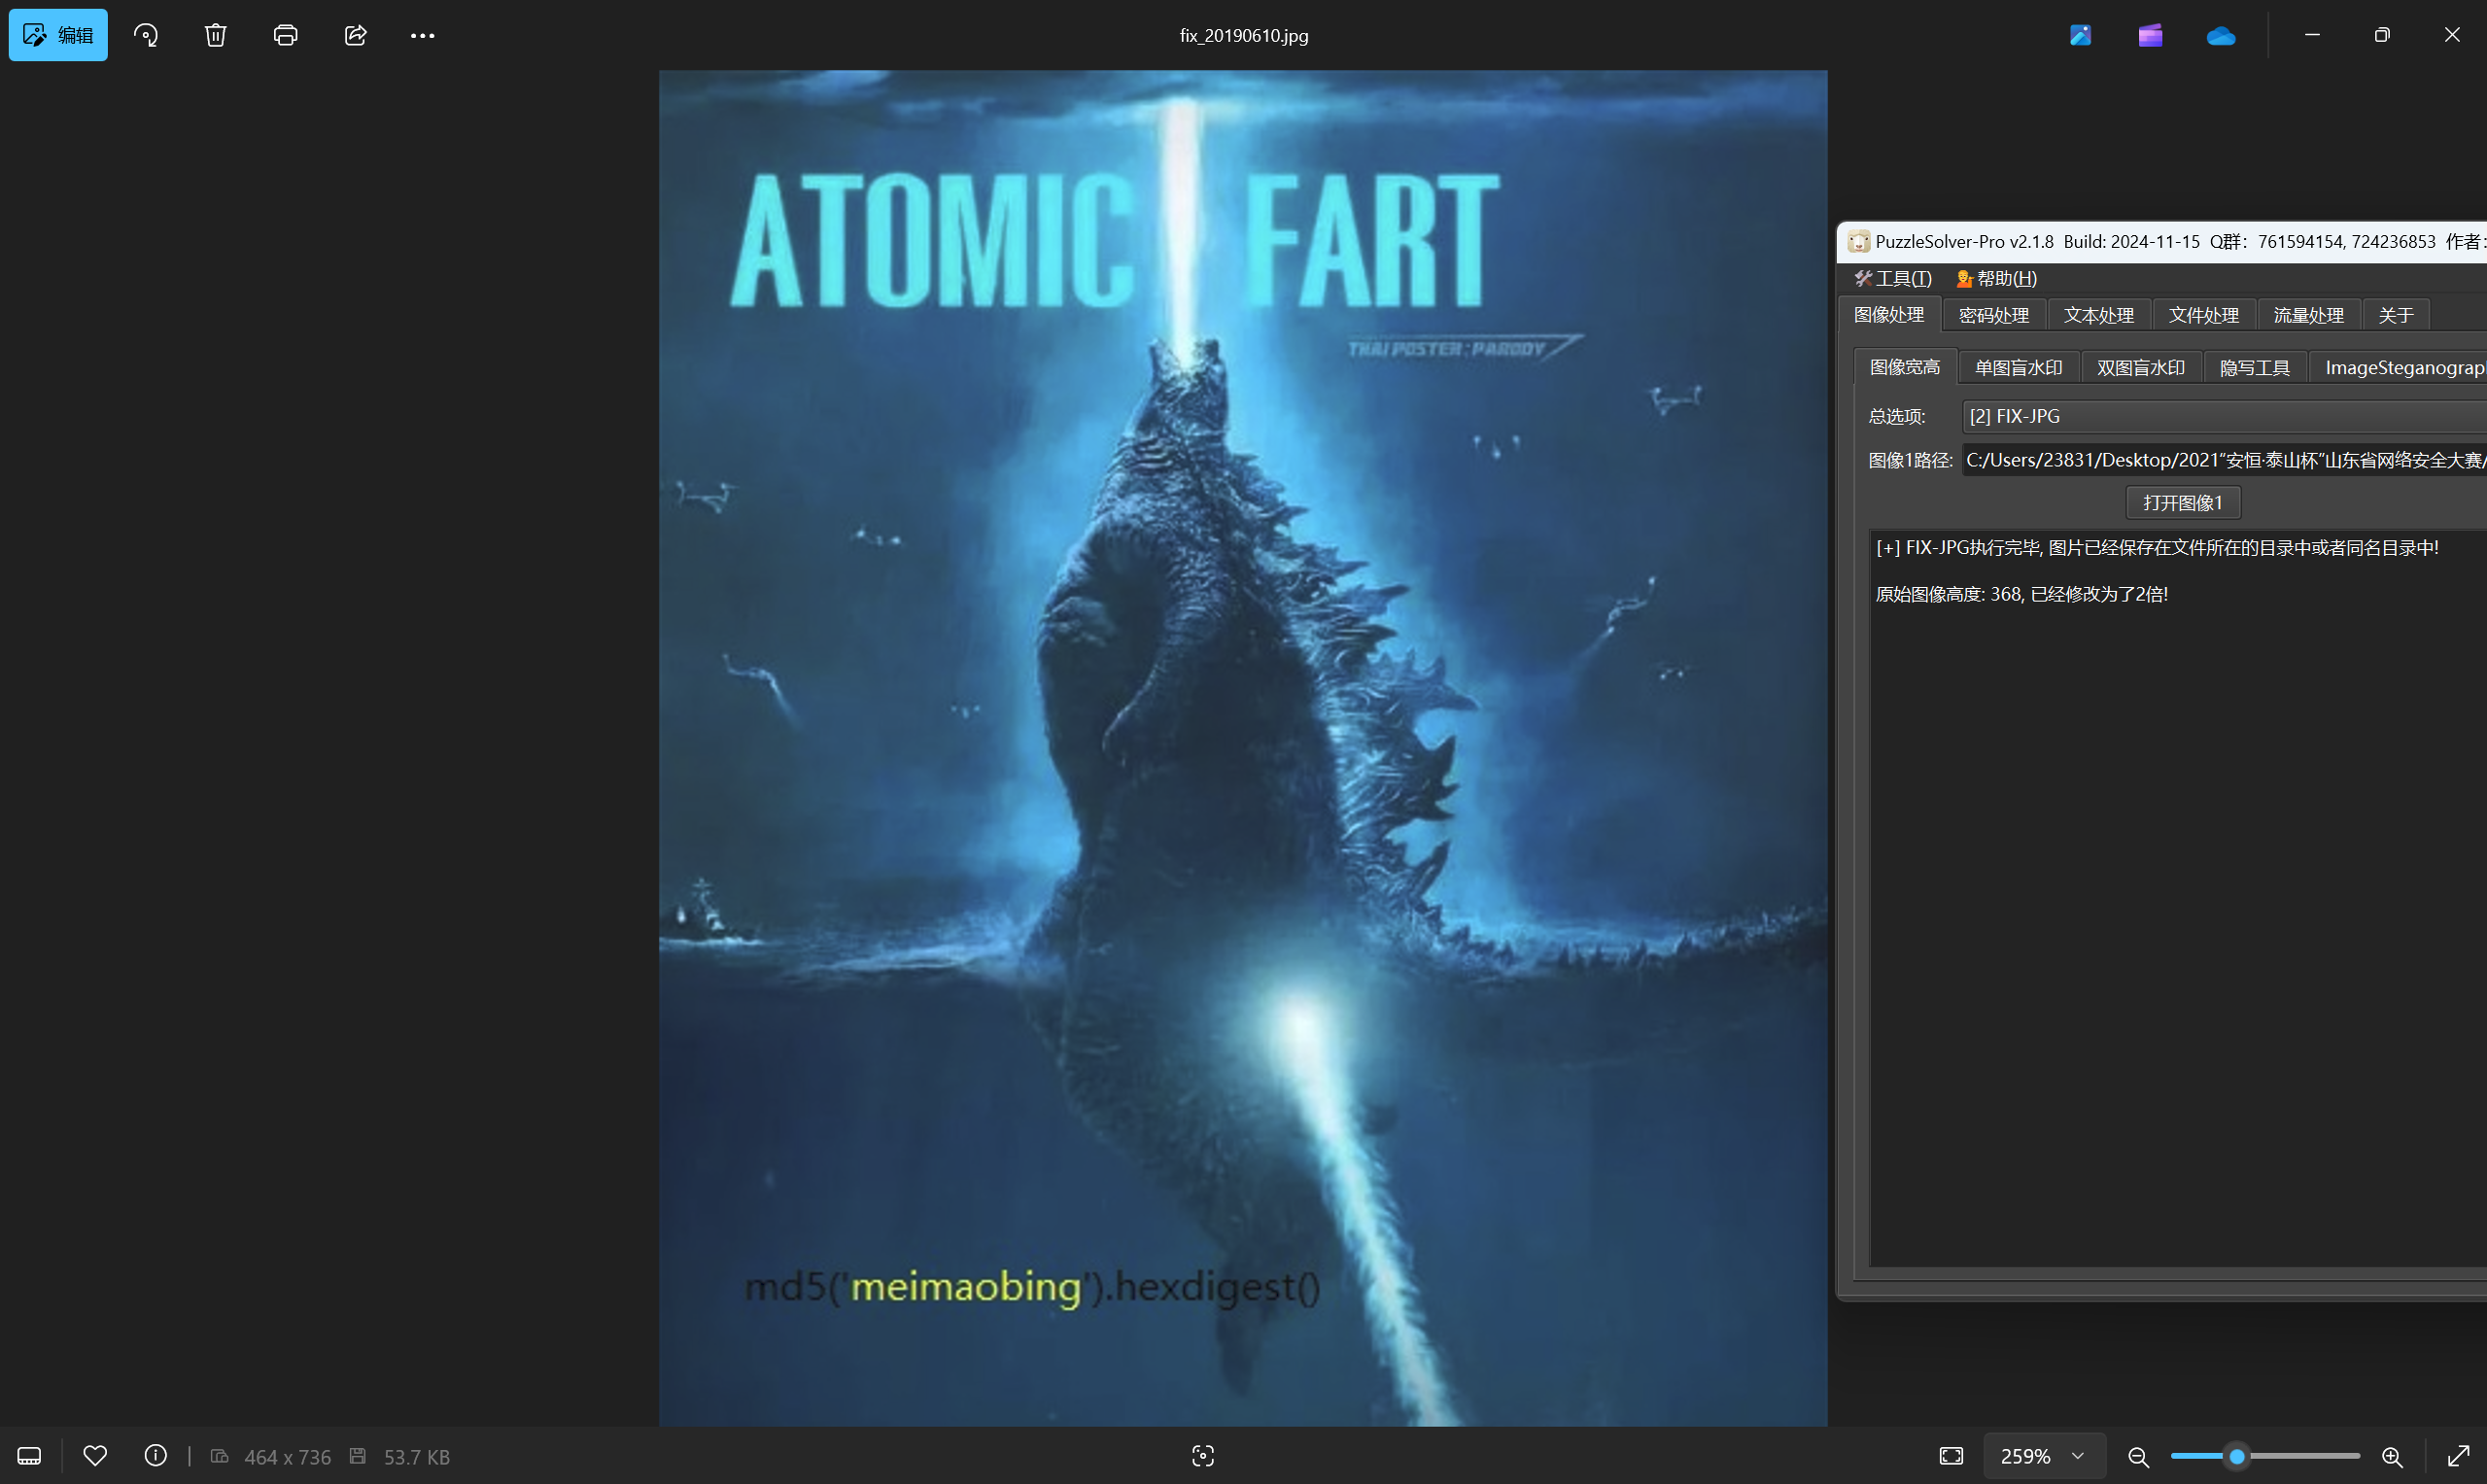Screen dimensions: 2487x1484
Task: Open the three-dots more options menu
Action: tap(423, 35)
